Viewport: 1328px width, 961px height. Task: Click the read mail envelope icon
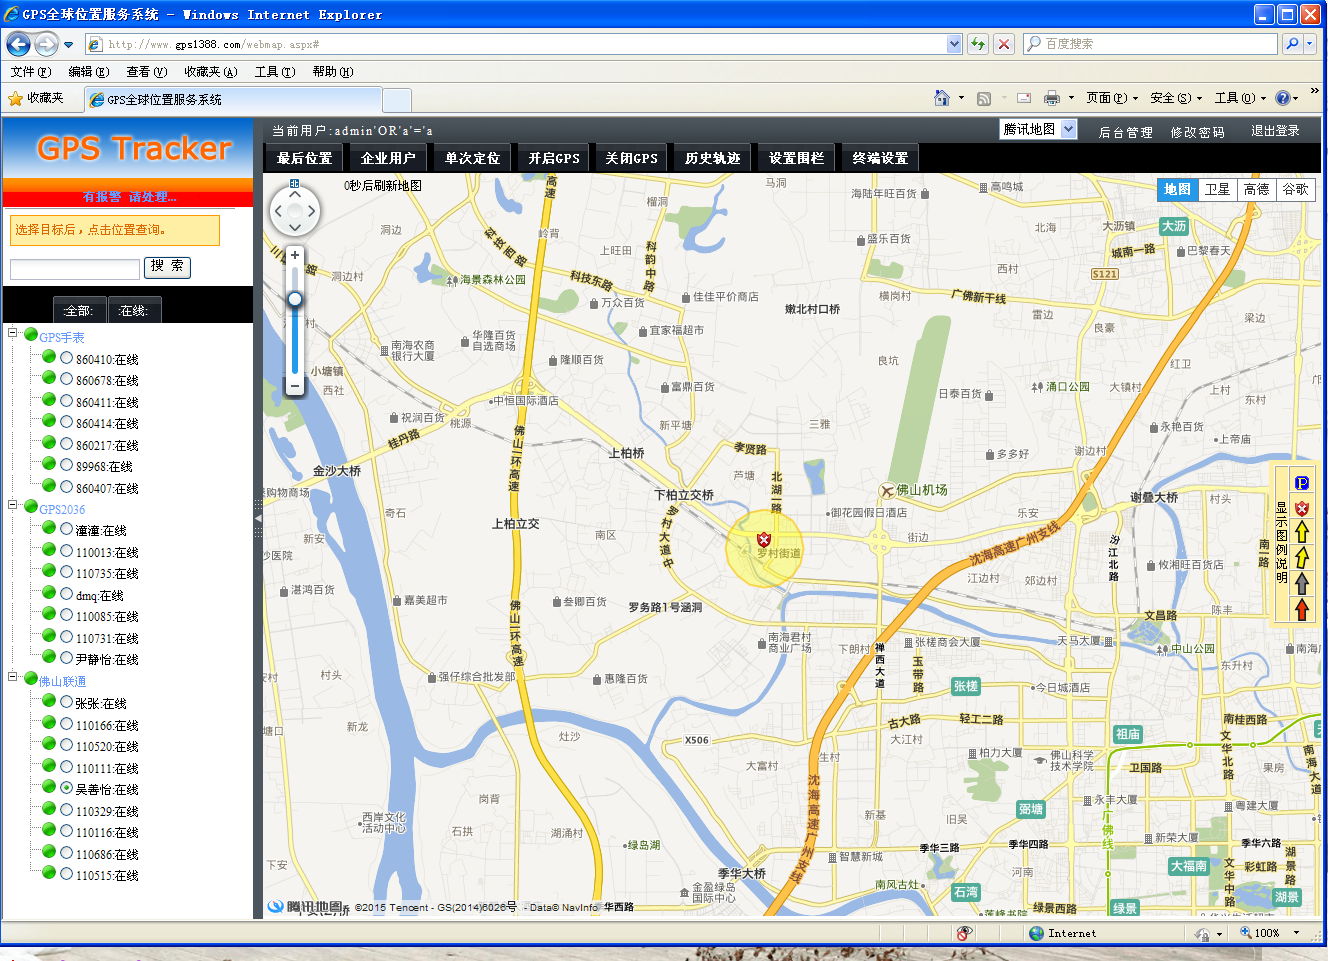1024,98
